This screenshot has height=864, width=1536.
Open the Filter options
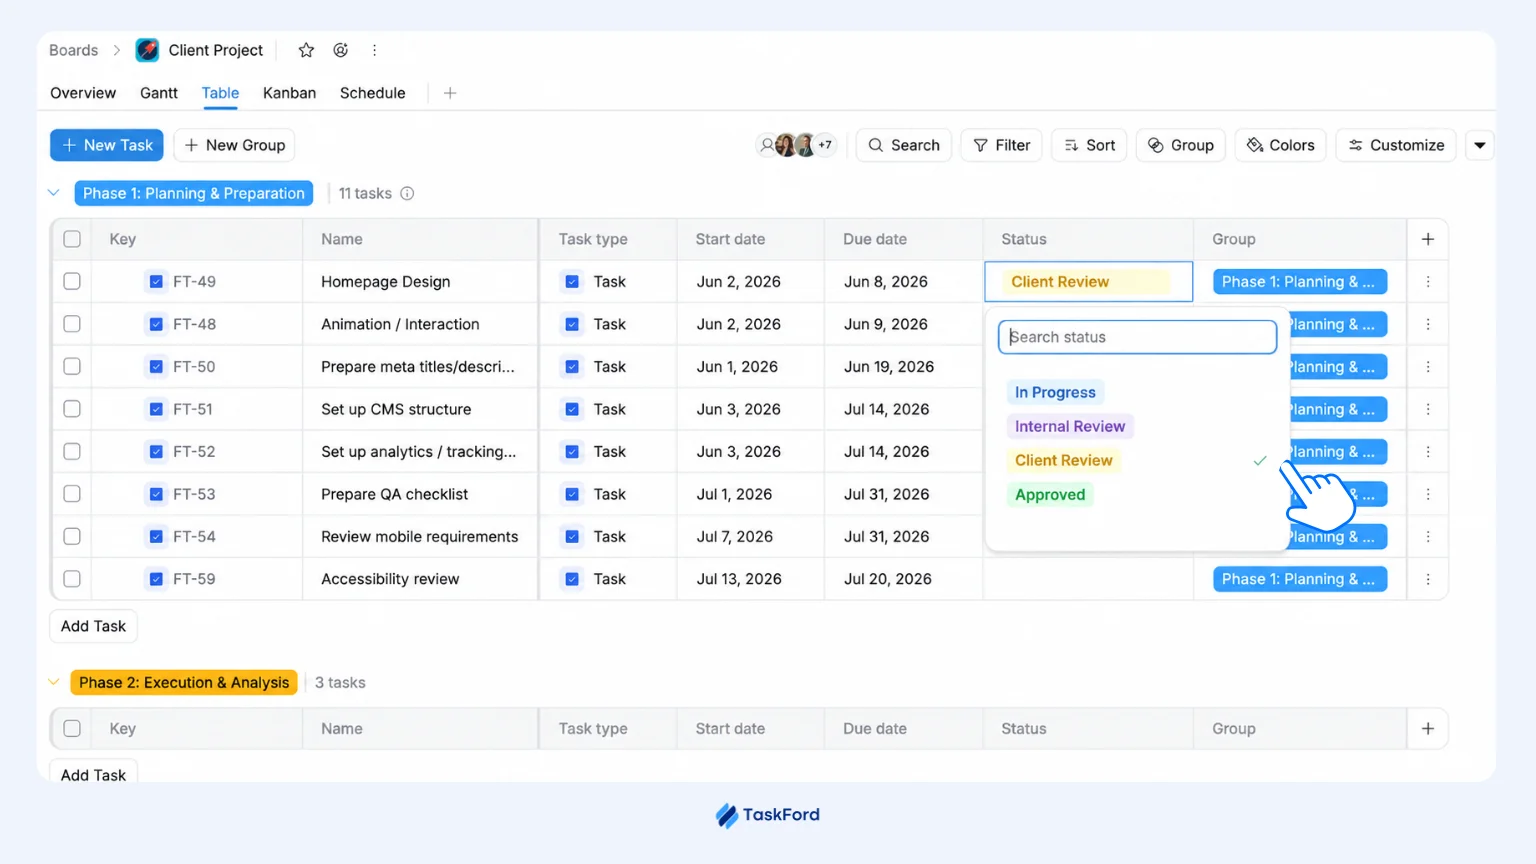coord(1002,145)
